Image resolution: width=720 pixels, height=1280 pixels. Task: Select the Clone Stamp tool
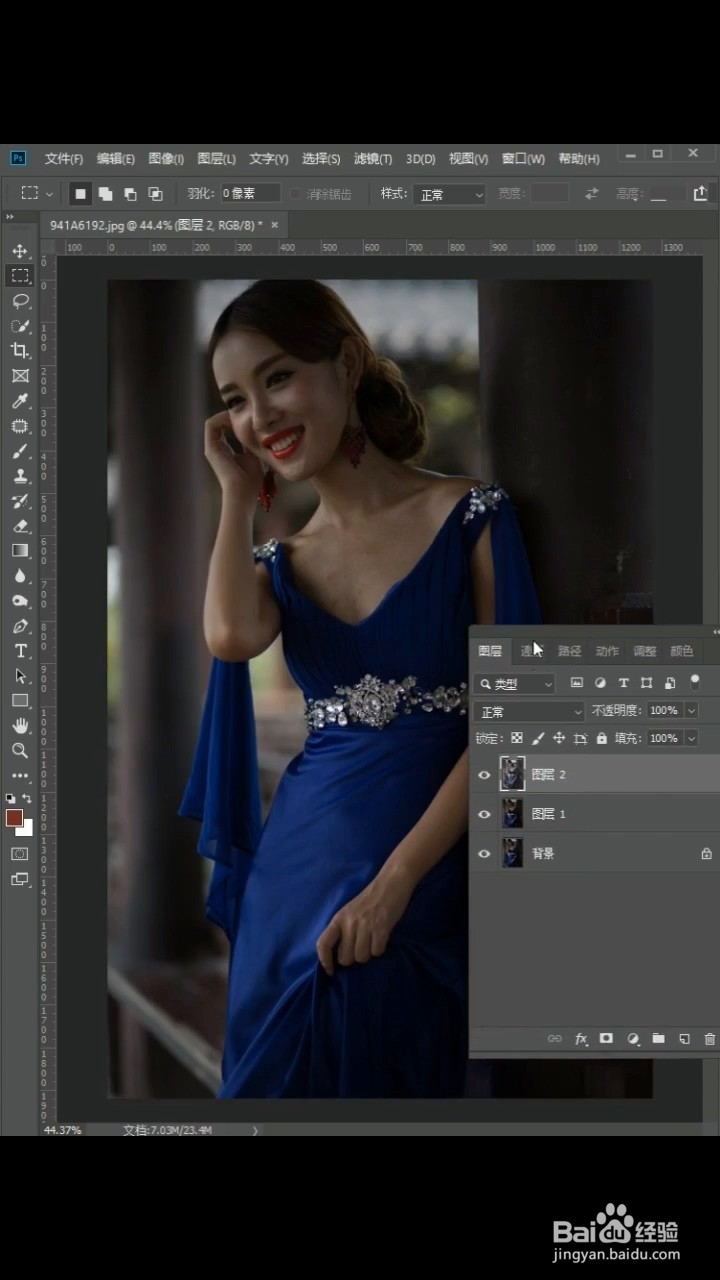(20, 476)
